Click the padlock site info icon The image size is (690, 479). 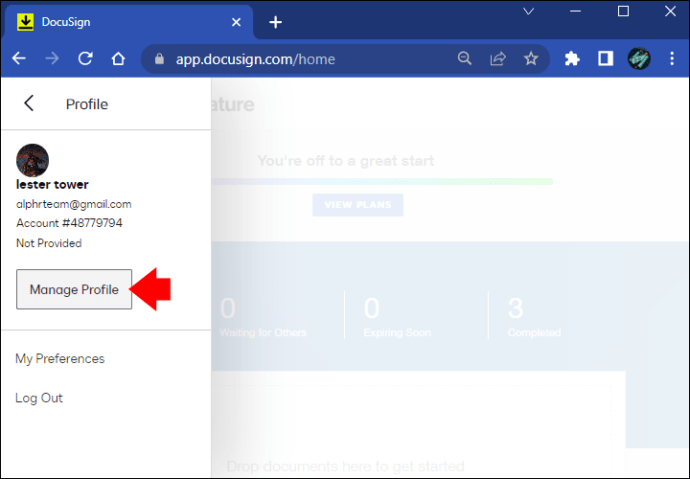click(159, 59)
